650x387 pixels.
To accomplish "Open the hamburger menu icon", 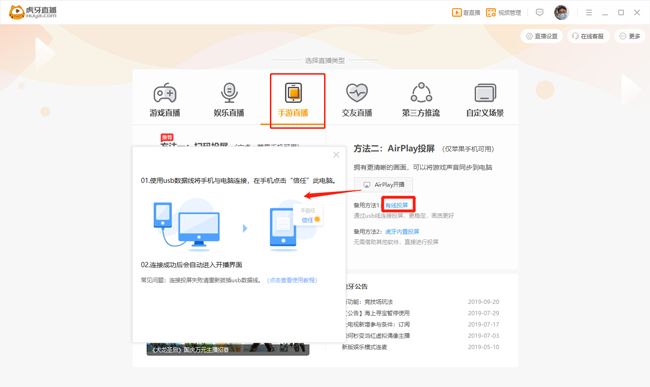I will 589,12.
